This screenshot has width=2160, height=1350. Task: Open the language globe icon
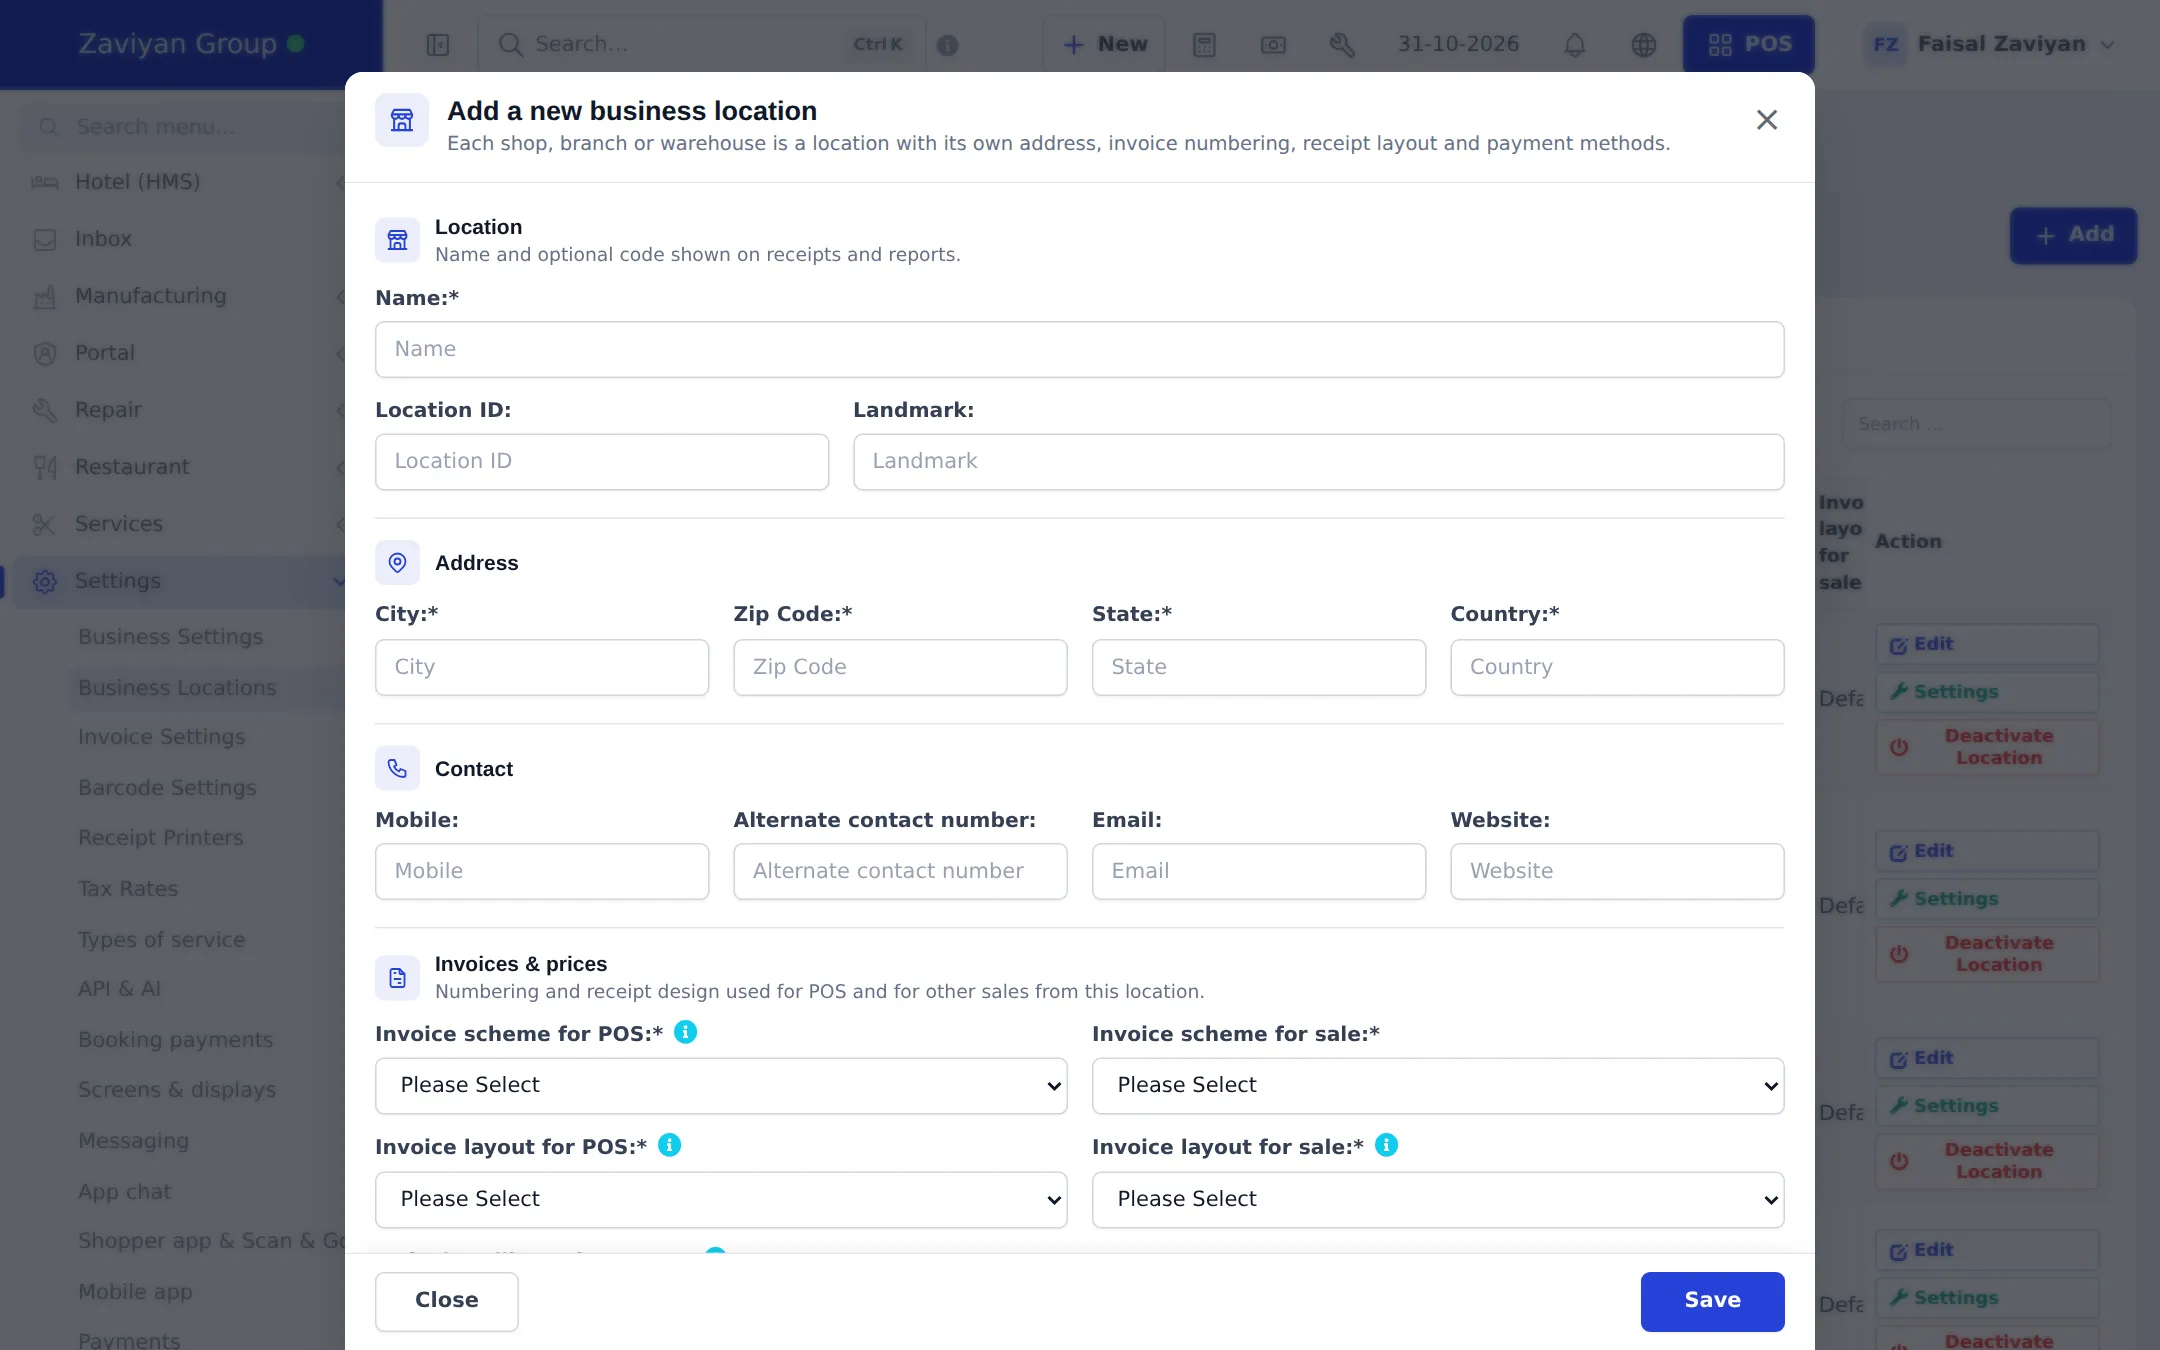1644,45
